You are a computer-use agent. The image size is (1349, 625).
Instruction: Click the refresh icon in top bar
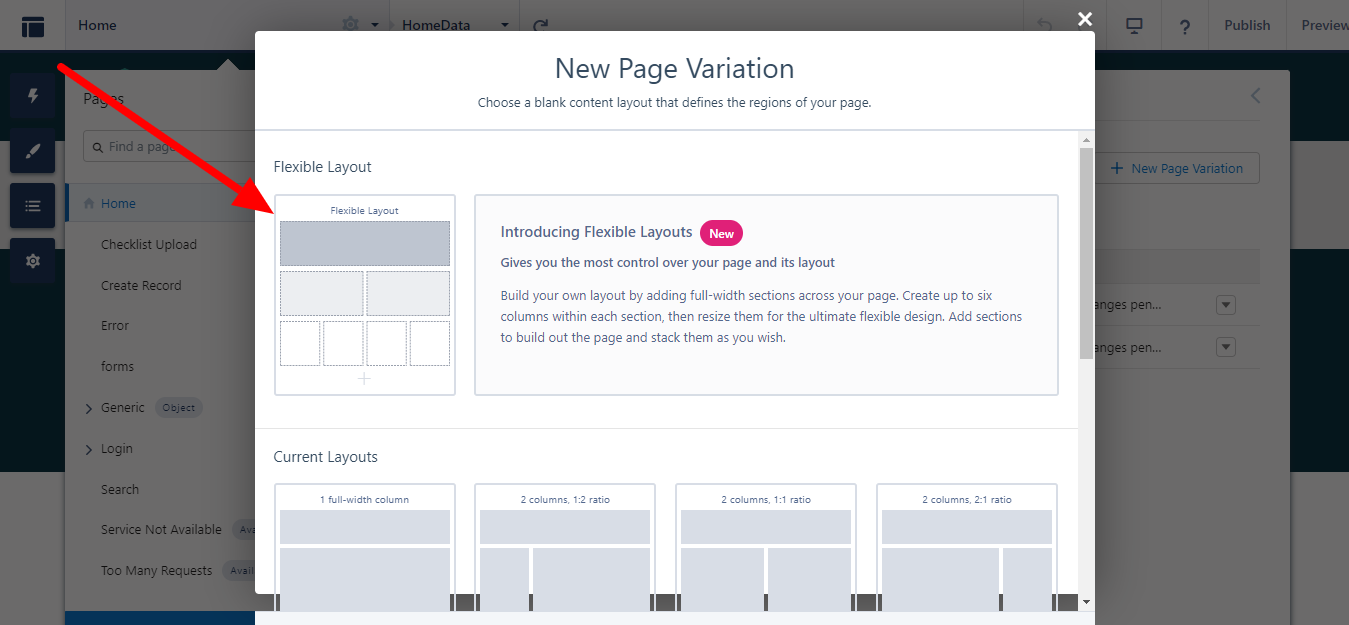541,26
